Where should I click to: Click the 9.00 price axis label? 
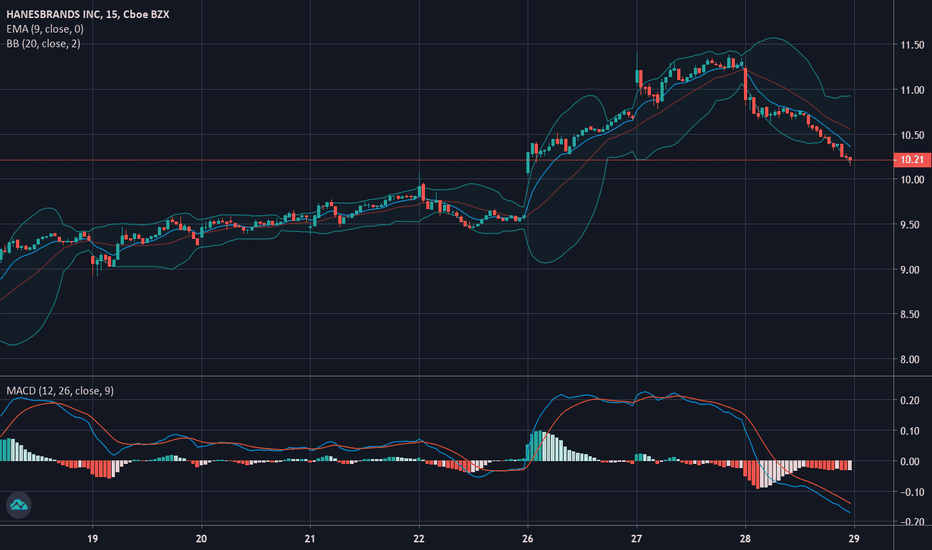pos(912,270)
